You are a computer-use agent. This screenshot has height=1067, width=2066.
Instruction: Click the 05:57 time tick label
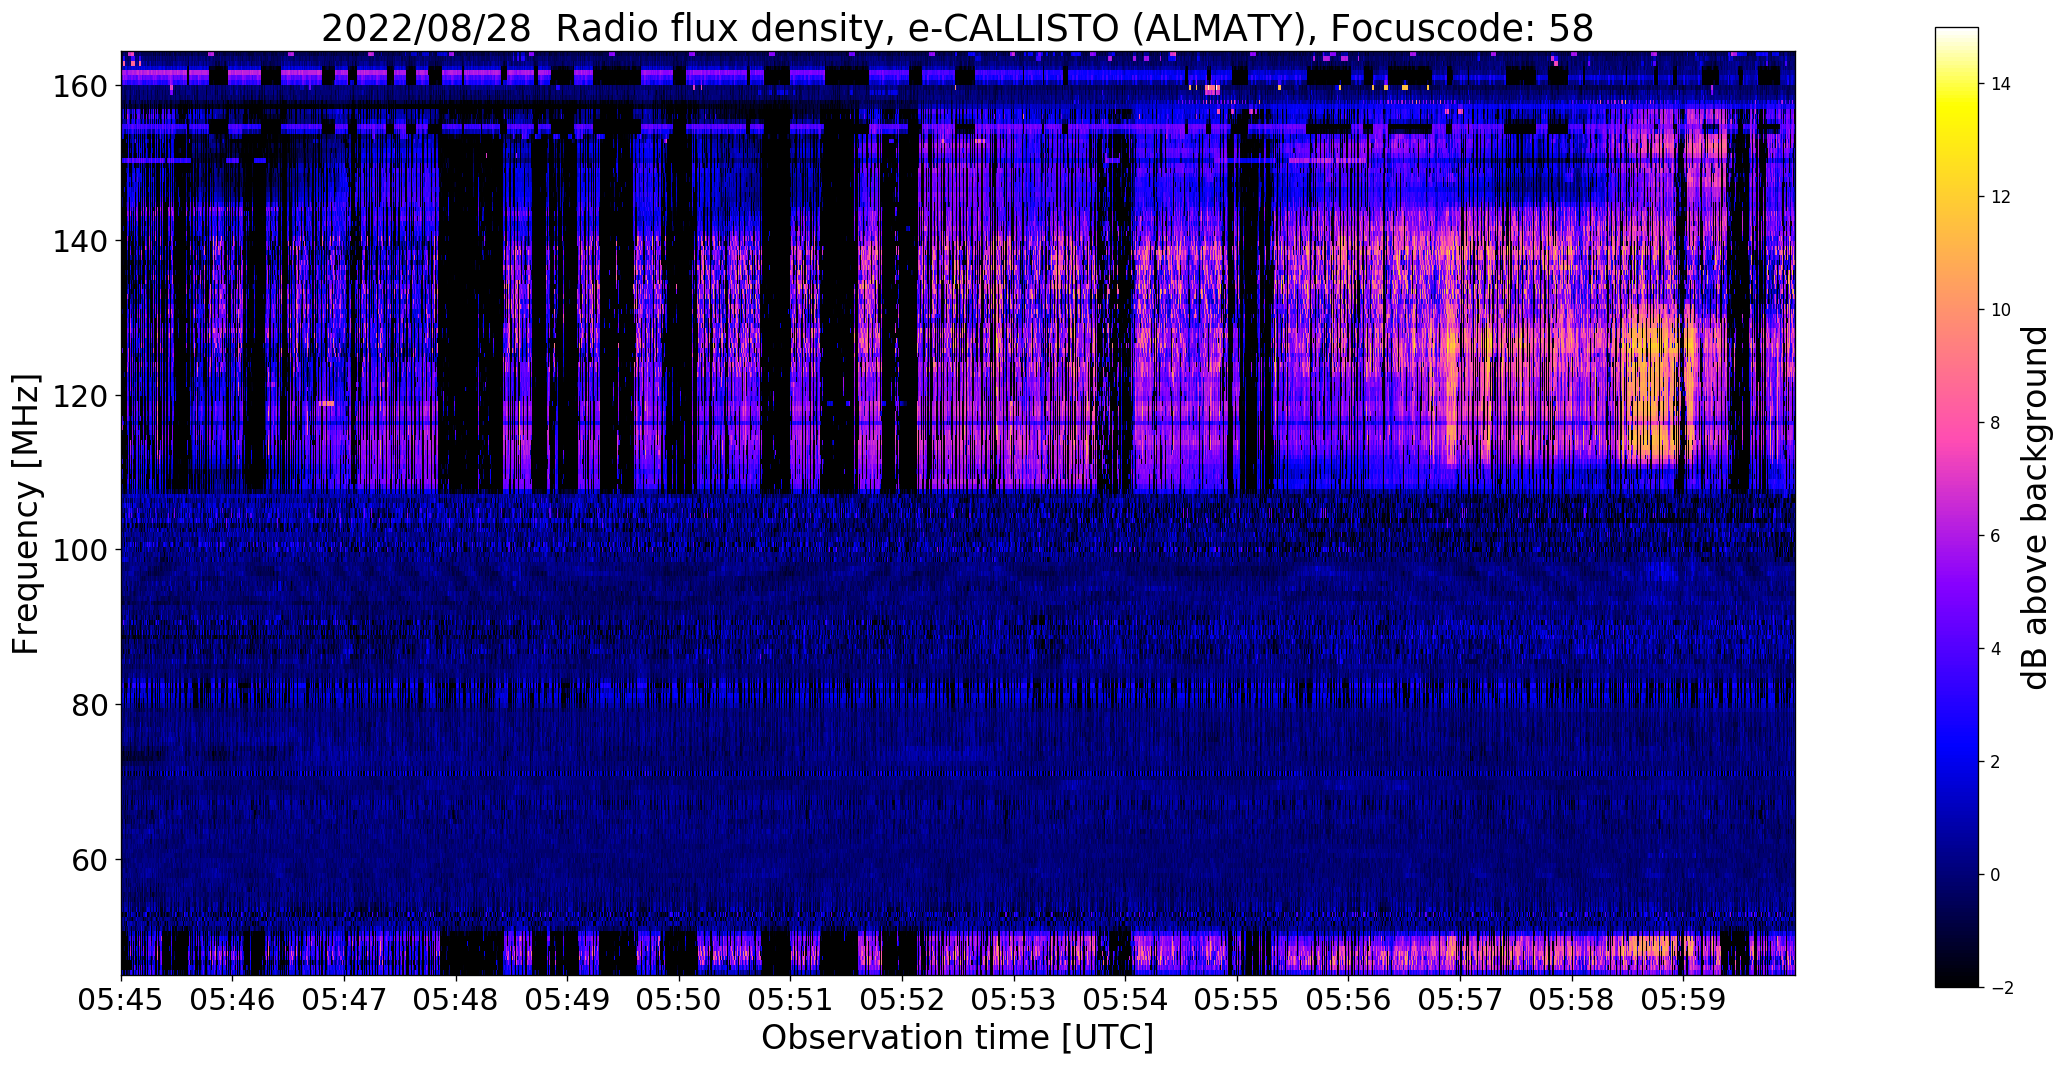pos(1460,999)
